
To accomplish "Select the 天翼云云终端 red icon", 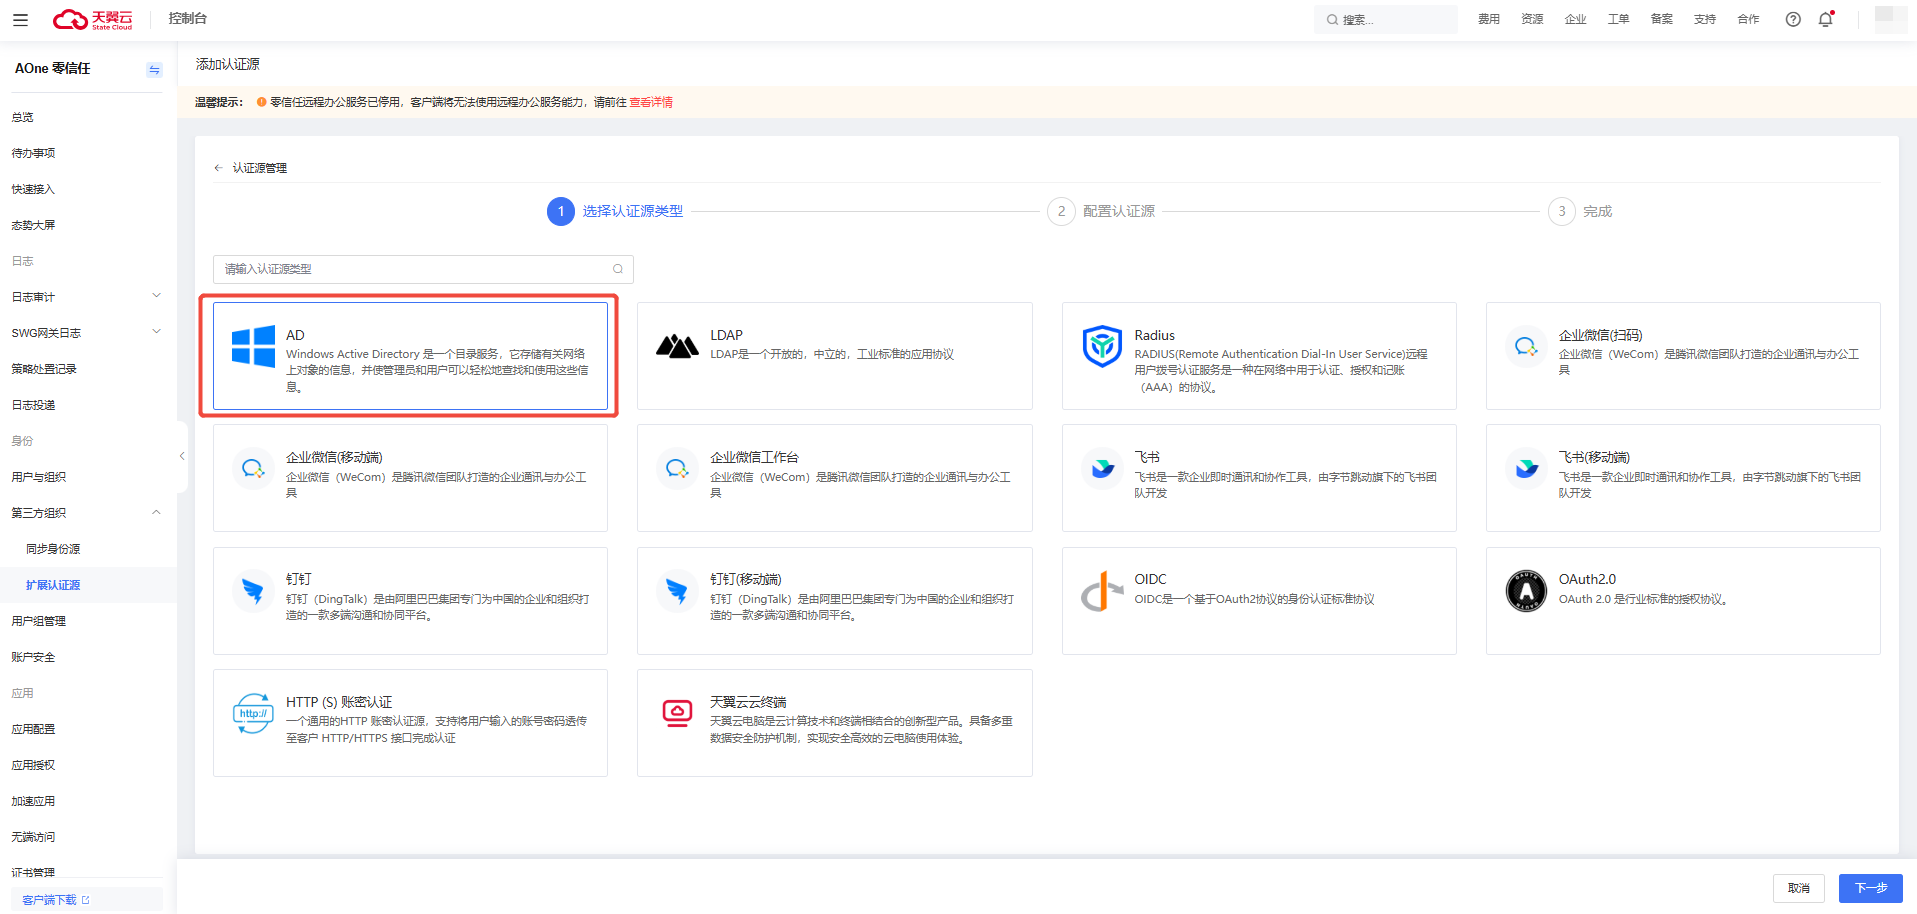I will [x=677, y=713].
